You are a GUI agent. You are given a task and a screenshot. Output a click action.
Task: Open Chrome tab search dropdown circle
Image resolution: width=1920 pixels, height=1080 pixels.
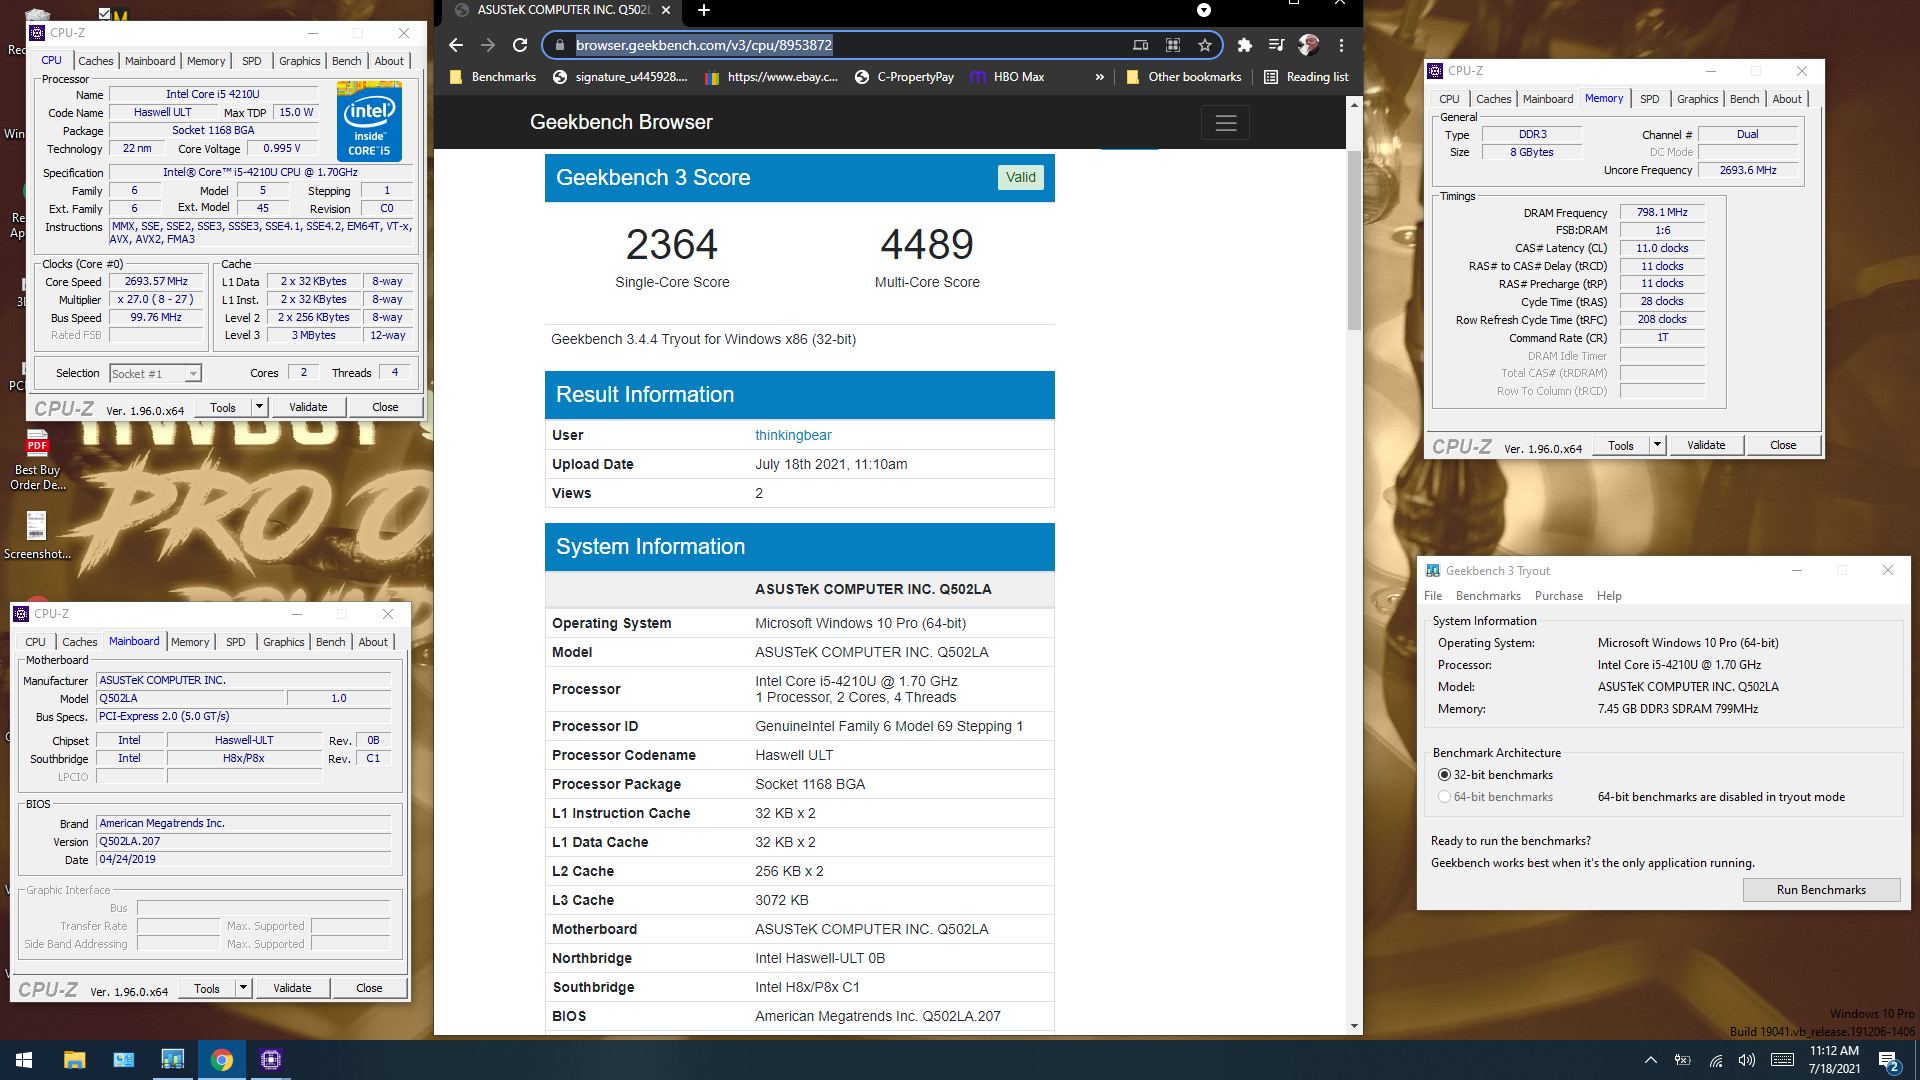coord(1204,10)
